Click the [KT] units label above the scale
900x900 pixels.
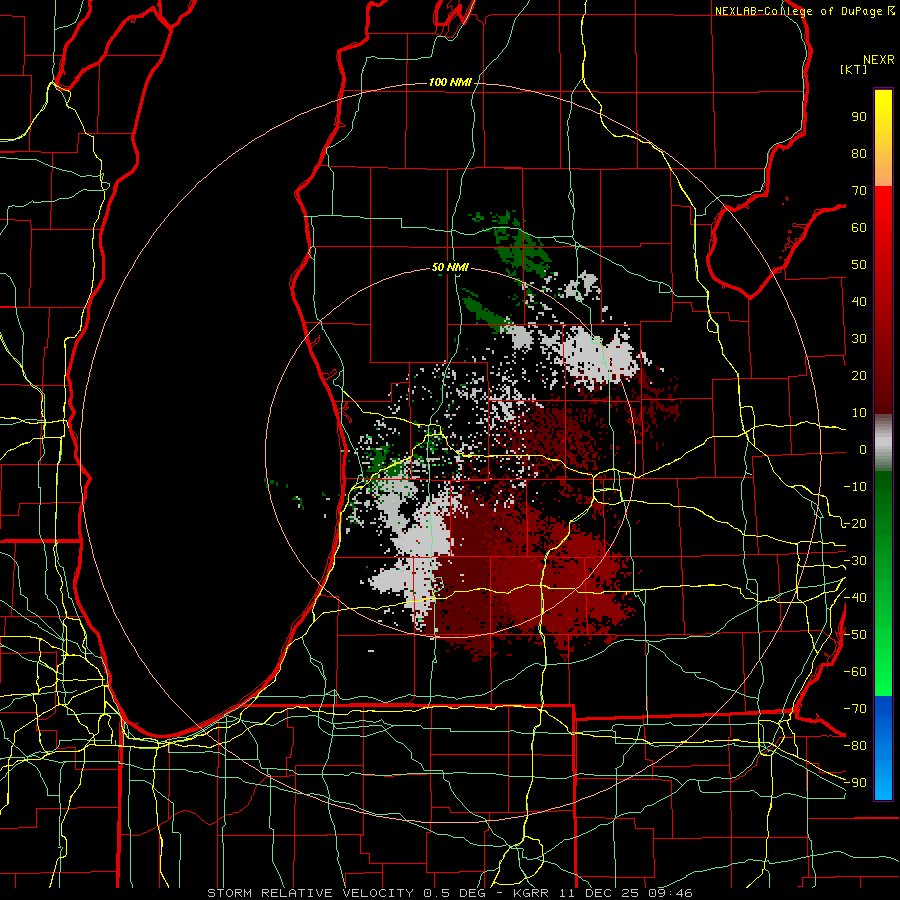[854, 69]
